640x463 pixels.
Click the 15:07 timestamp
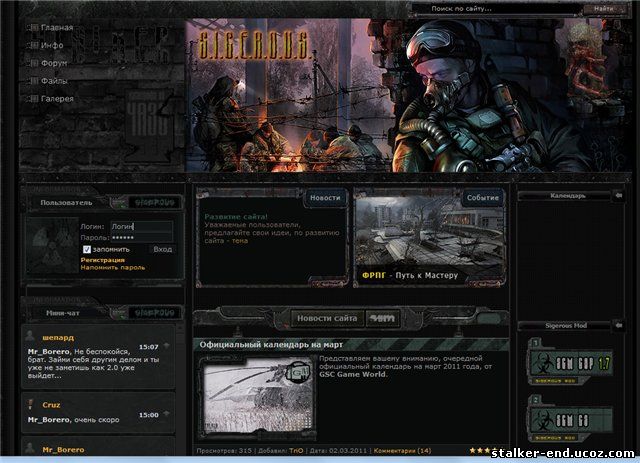pos(149,347)
